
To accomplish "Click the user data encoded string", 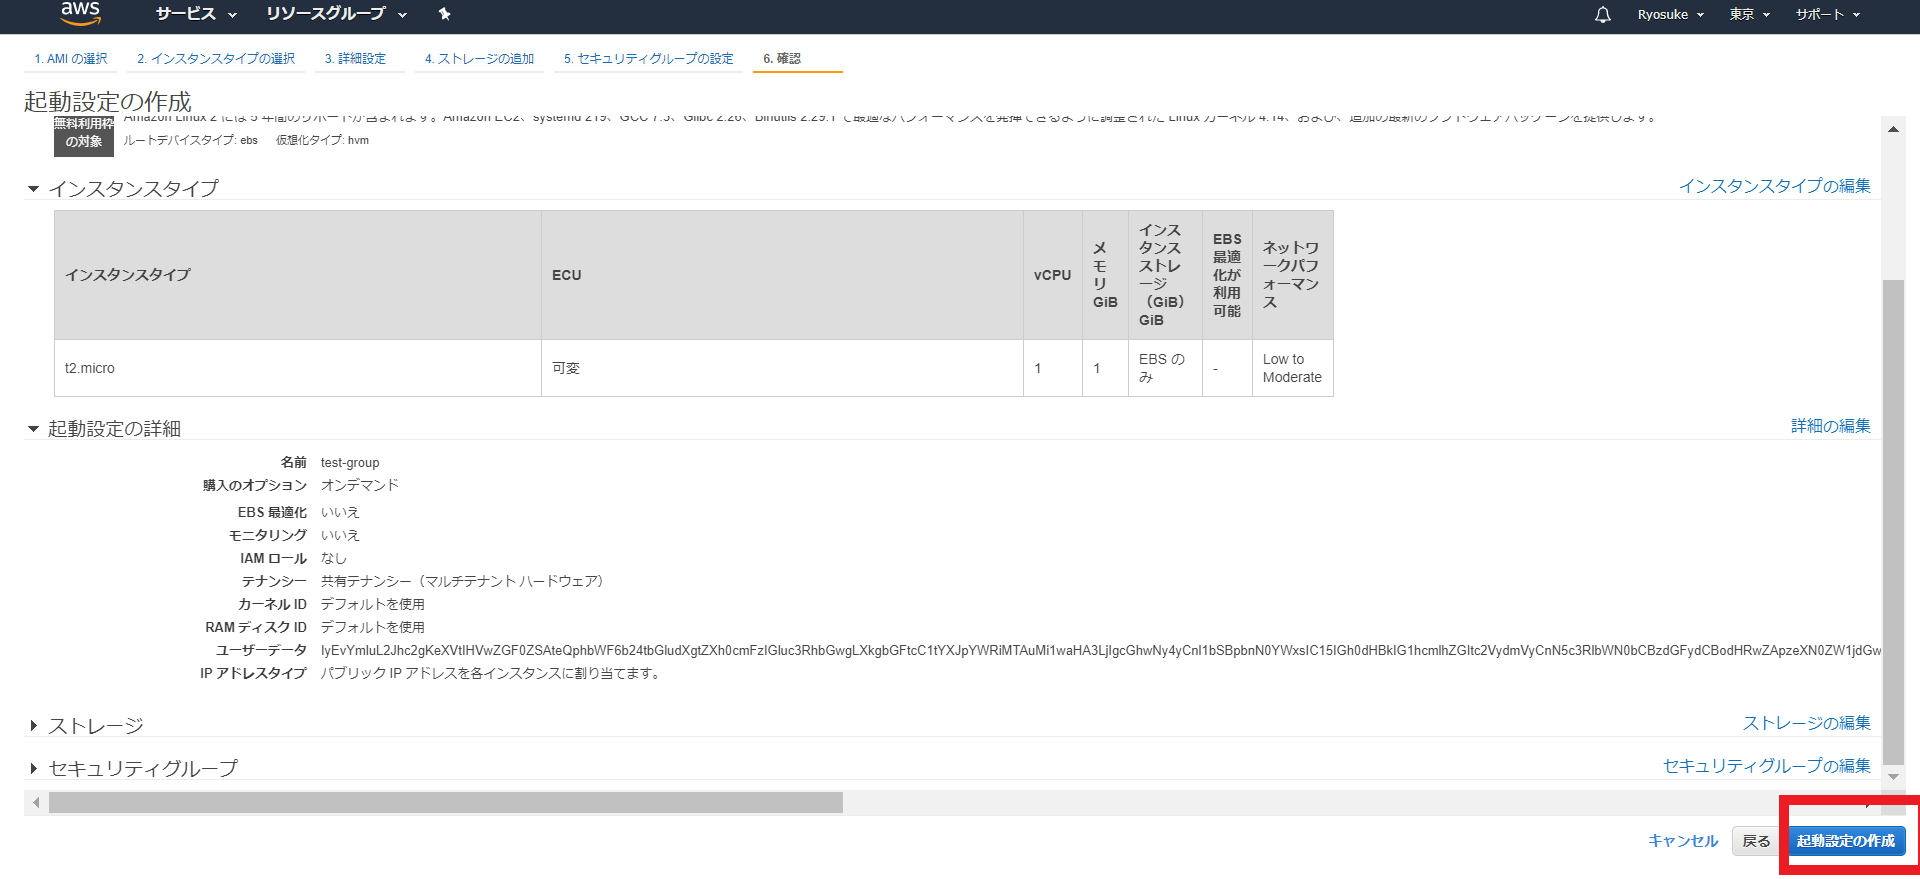I will click(x=1100, y=650).
